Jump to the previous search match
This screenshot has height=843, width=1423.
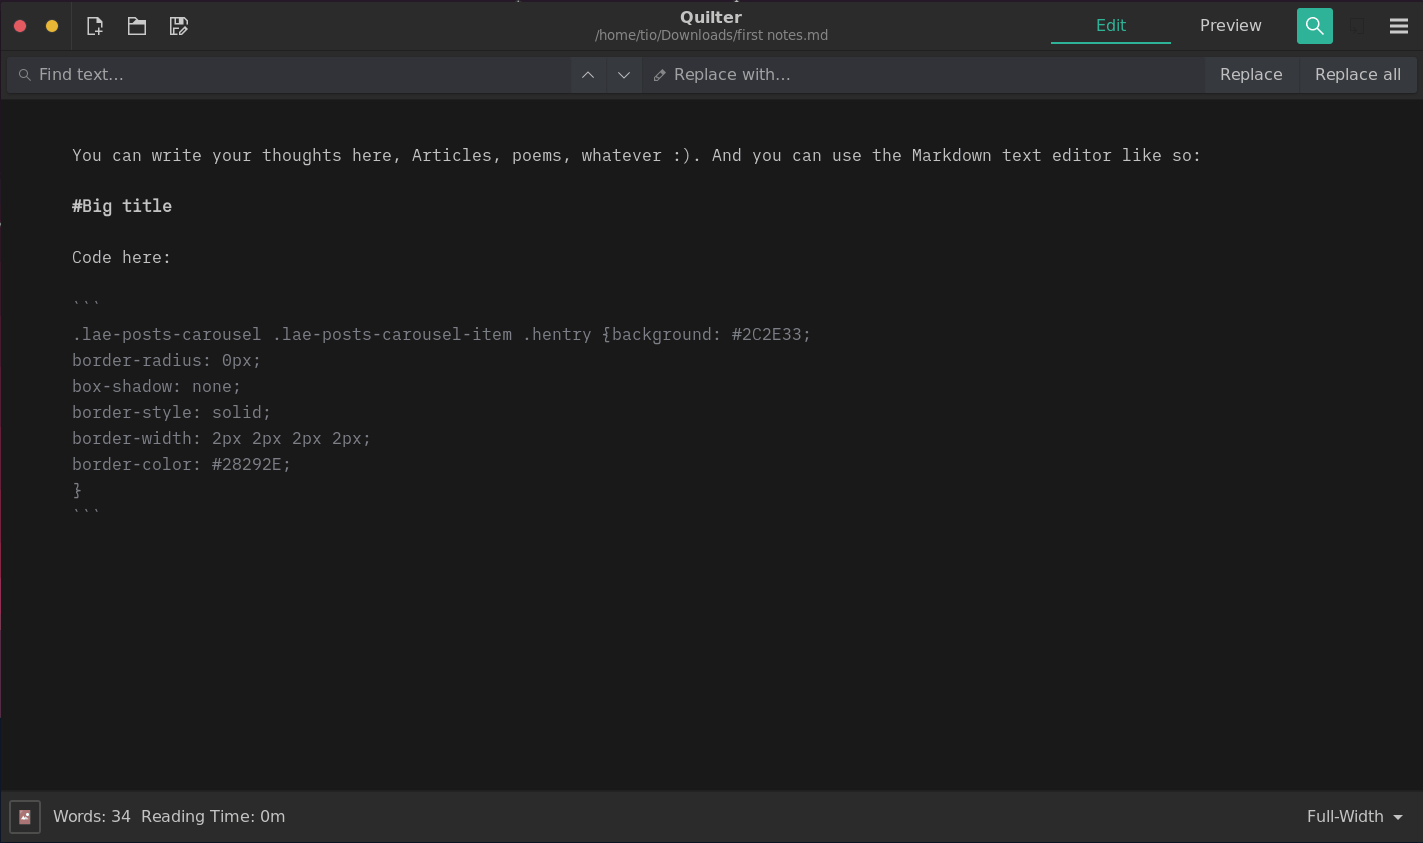pos(588,75)
